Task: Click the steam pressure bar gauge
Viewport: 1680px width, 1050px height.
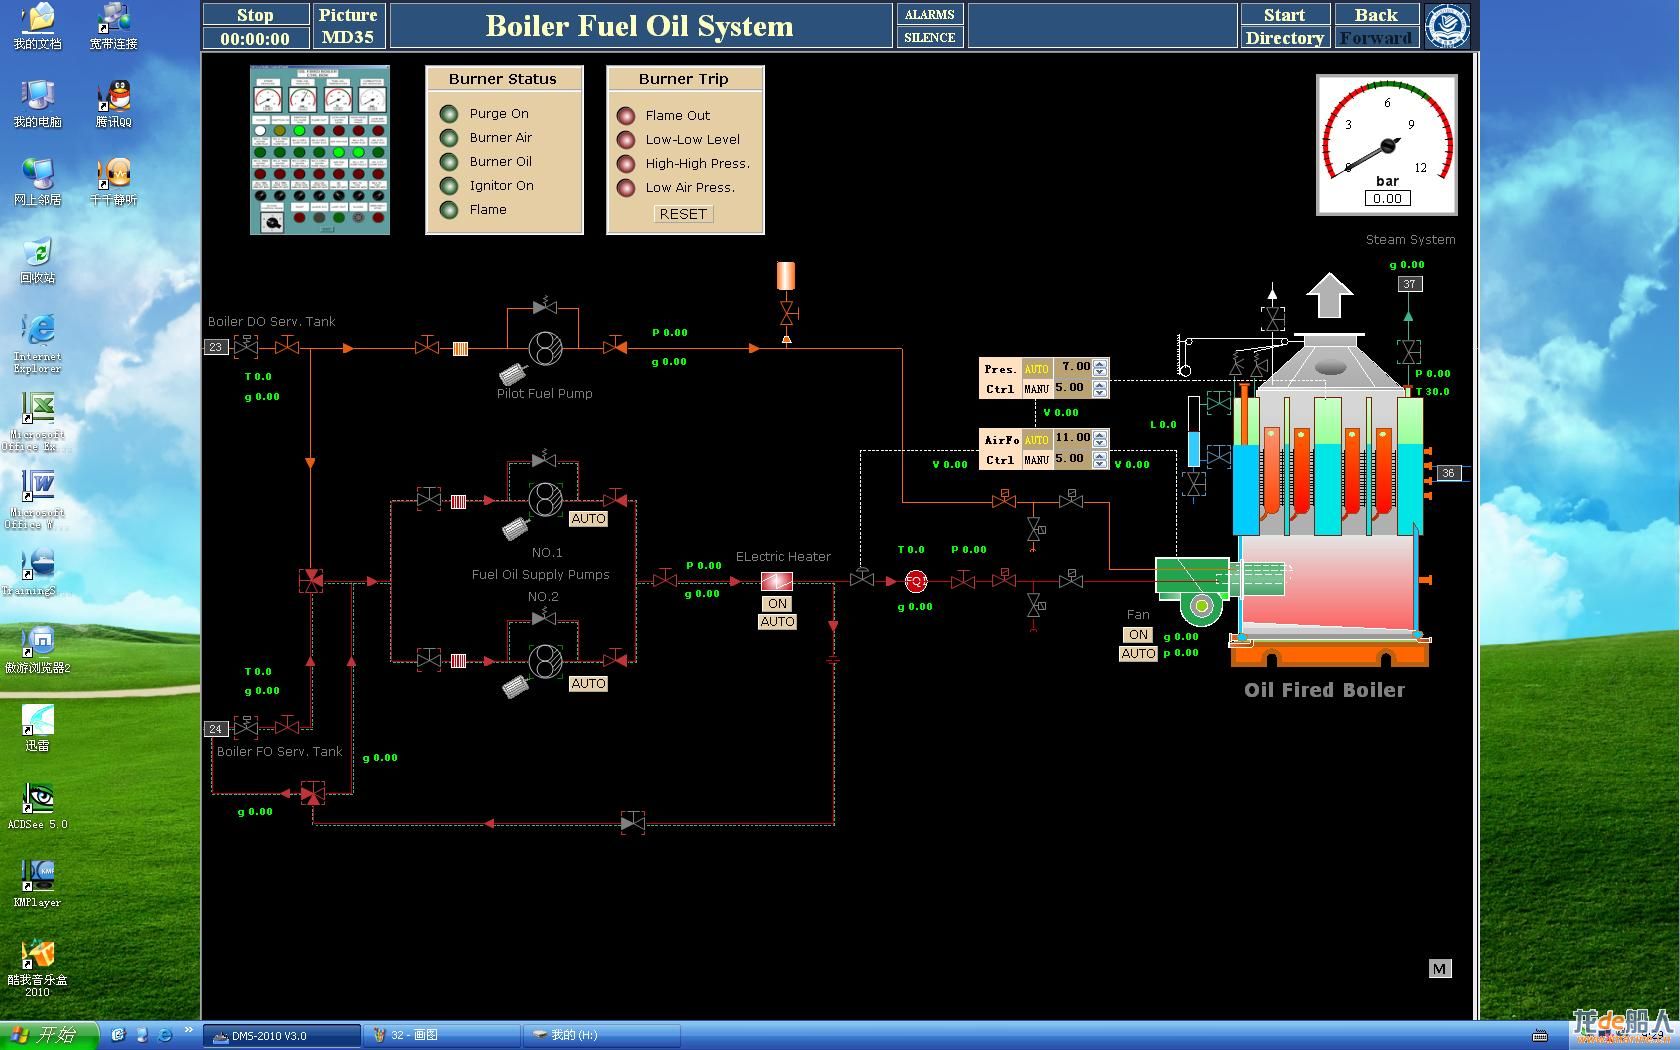Action: (x=1387, y=145)
